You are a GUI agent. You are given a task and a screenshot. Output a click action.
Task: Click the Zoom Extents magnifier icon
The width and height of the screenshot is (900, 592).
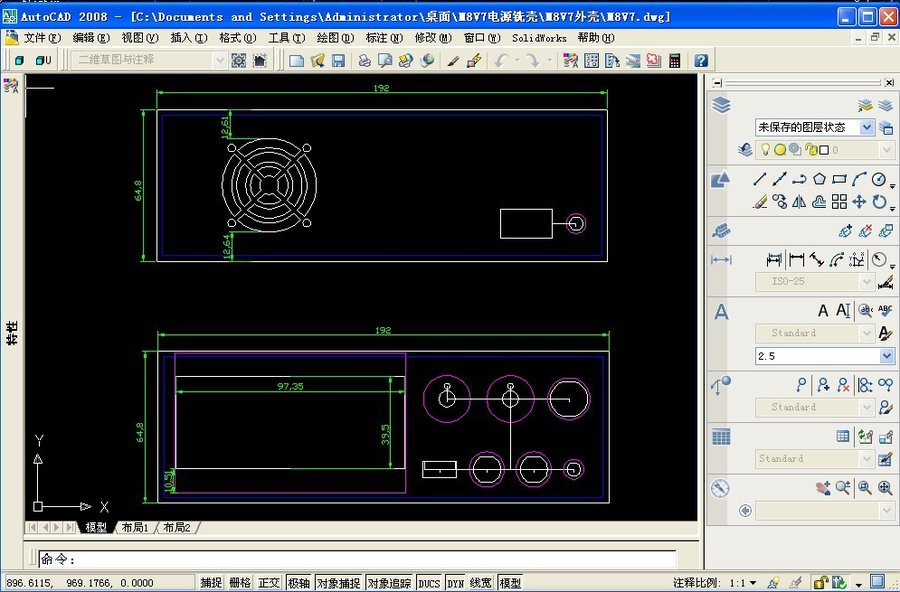tap(885, 488)
